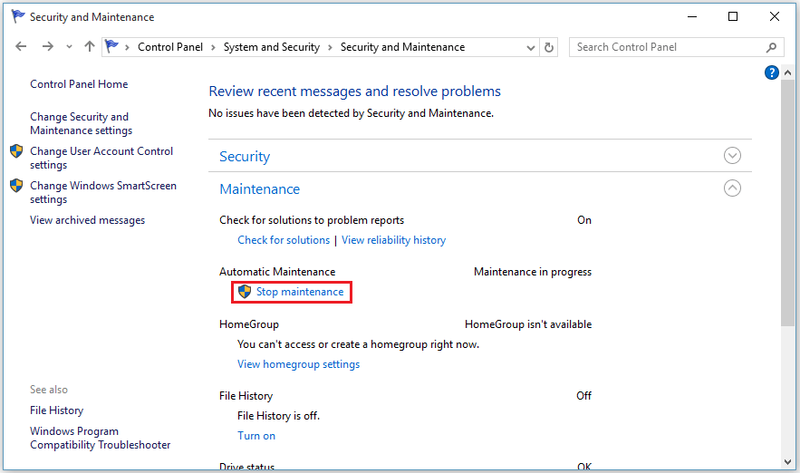Screen dimensions: 800x473
Task: Click 'Maintenance in progress' status text
Action: pos(533,272)
